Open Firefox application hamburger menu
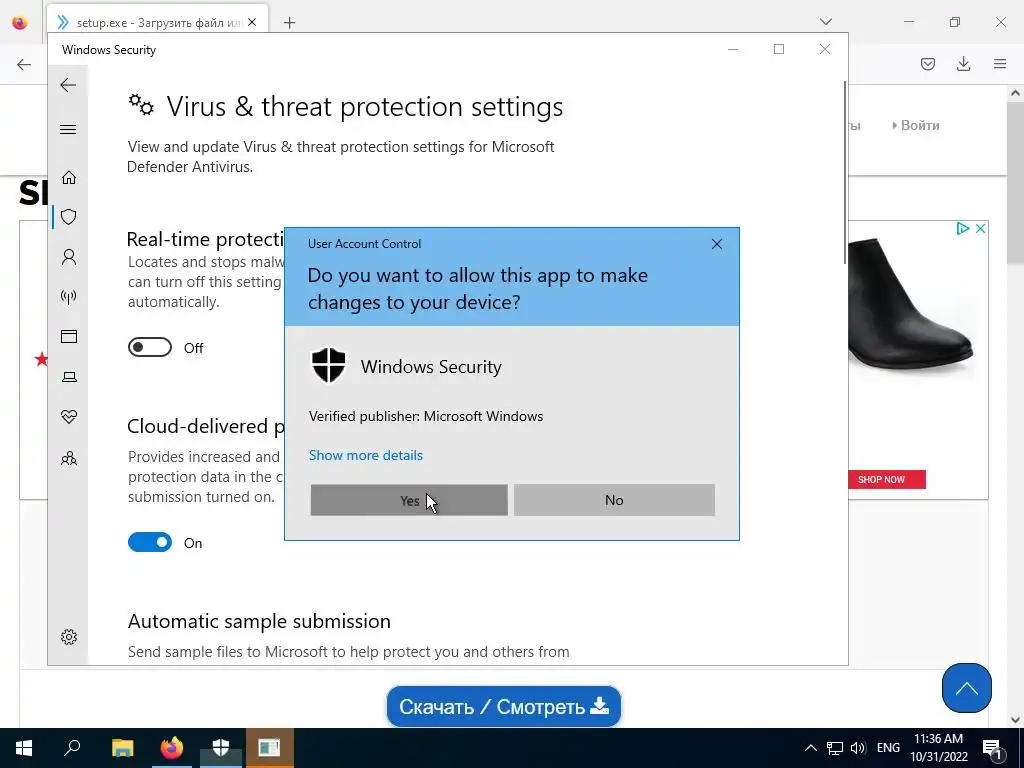 pyautogui.click(x=1000, y=64)
